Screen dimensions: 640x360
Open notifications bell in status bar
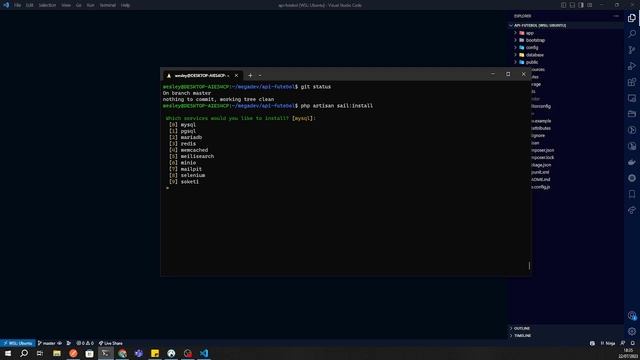(633, 343)
